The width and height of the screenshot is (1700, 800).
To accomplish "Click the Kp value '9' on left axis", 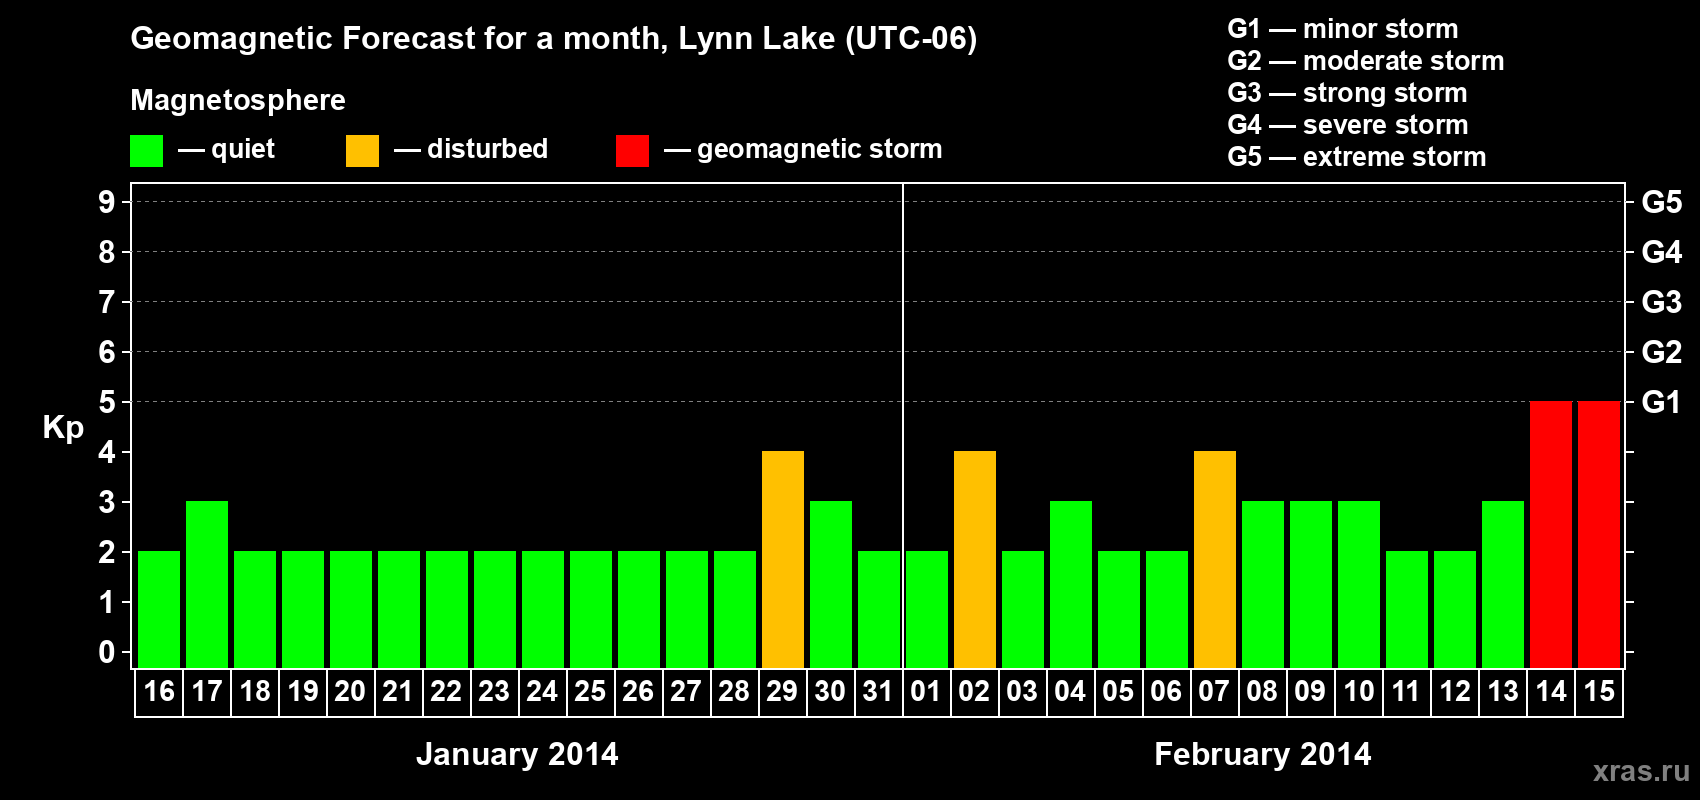I will pyautogui.click(x=107, y=202).
